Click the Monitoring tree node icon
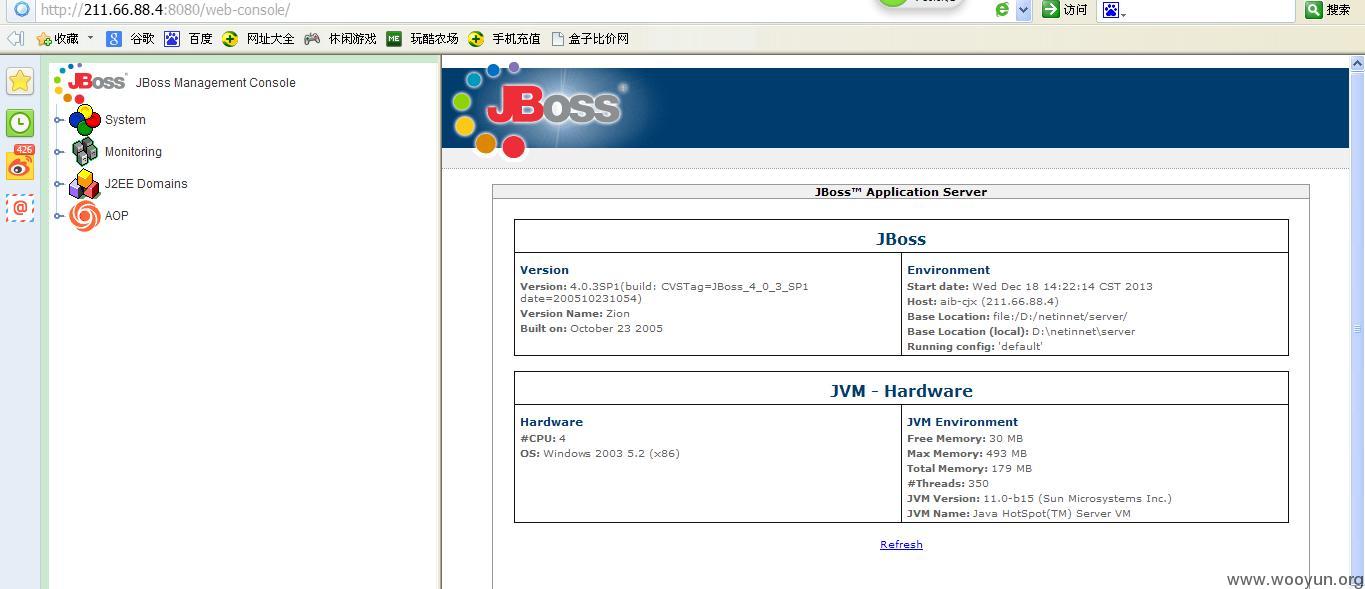Image resolution: width=1365 pixels, height=589 pixels. pyautogui.click(x=85, y=152)
